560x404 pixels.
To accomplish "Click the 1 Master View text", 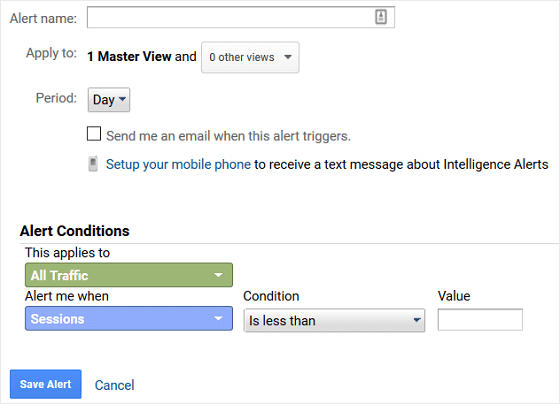I will pos(129,56).
